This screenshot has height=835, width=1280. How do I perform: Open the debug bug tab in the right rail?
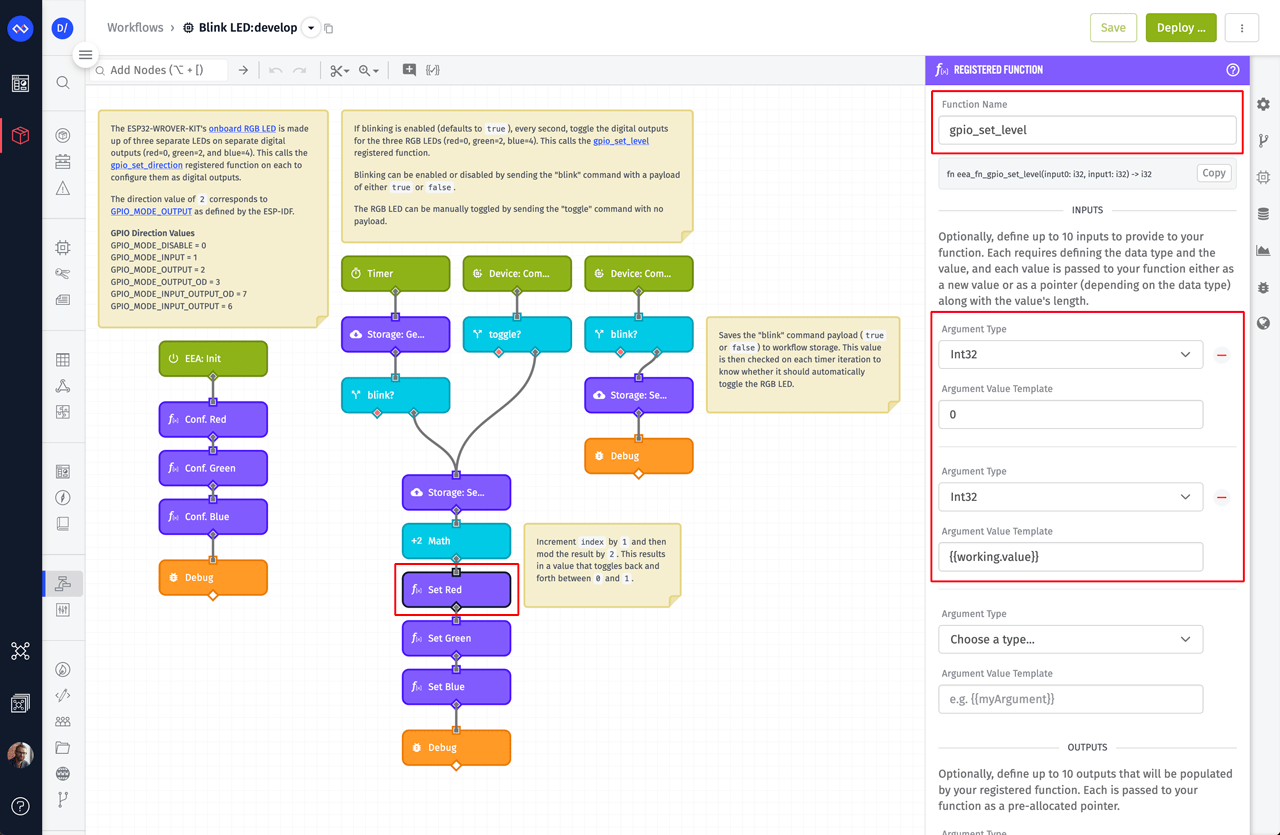click(x=1264, y=287)
